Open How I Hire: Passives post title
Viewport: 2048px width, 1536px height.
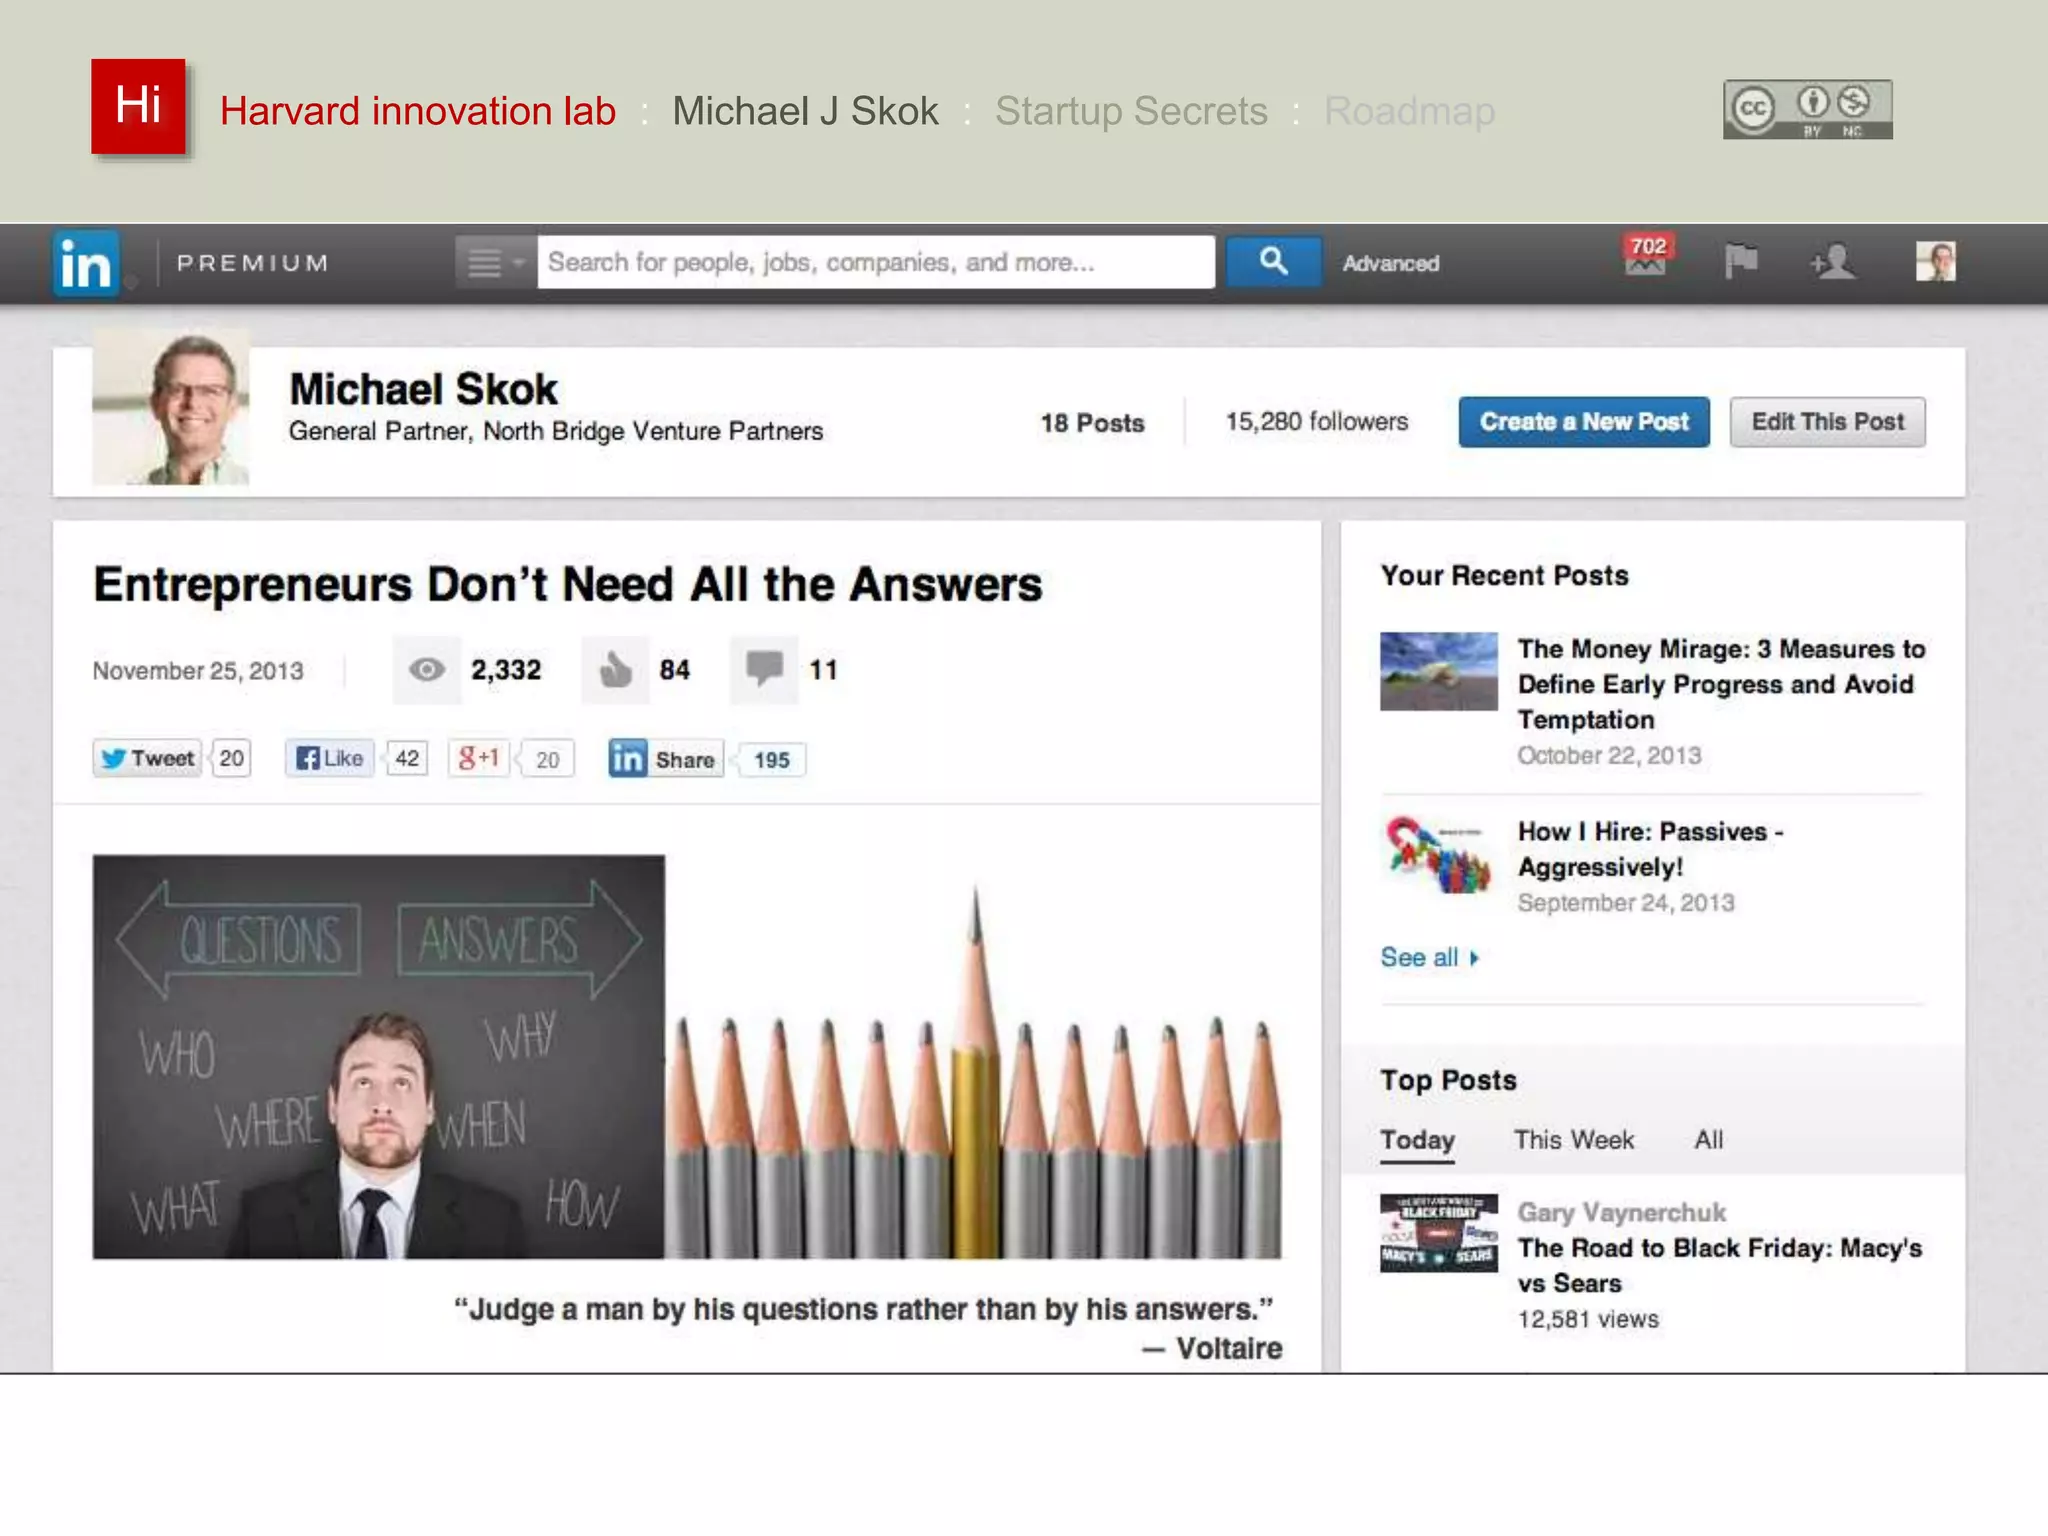point(1650,849)
